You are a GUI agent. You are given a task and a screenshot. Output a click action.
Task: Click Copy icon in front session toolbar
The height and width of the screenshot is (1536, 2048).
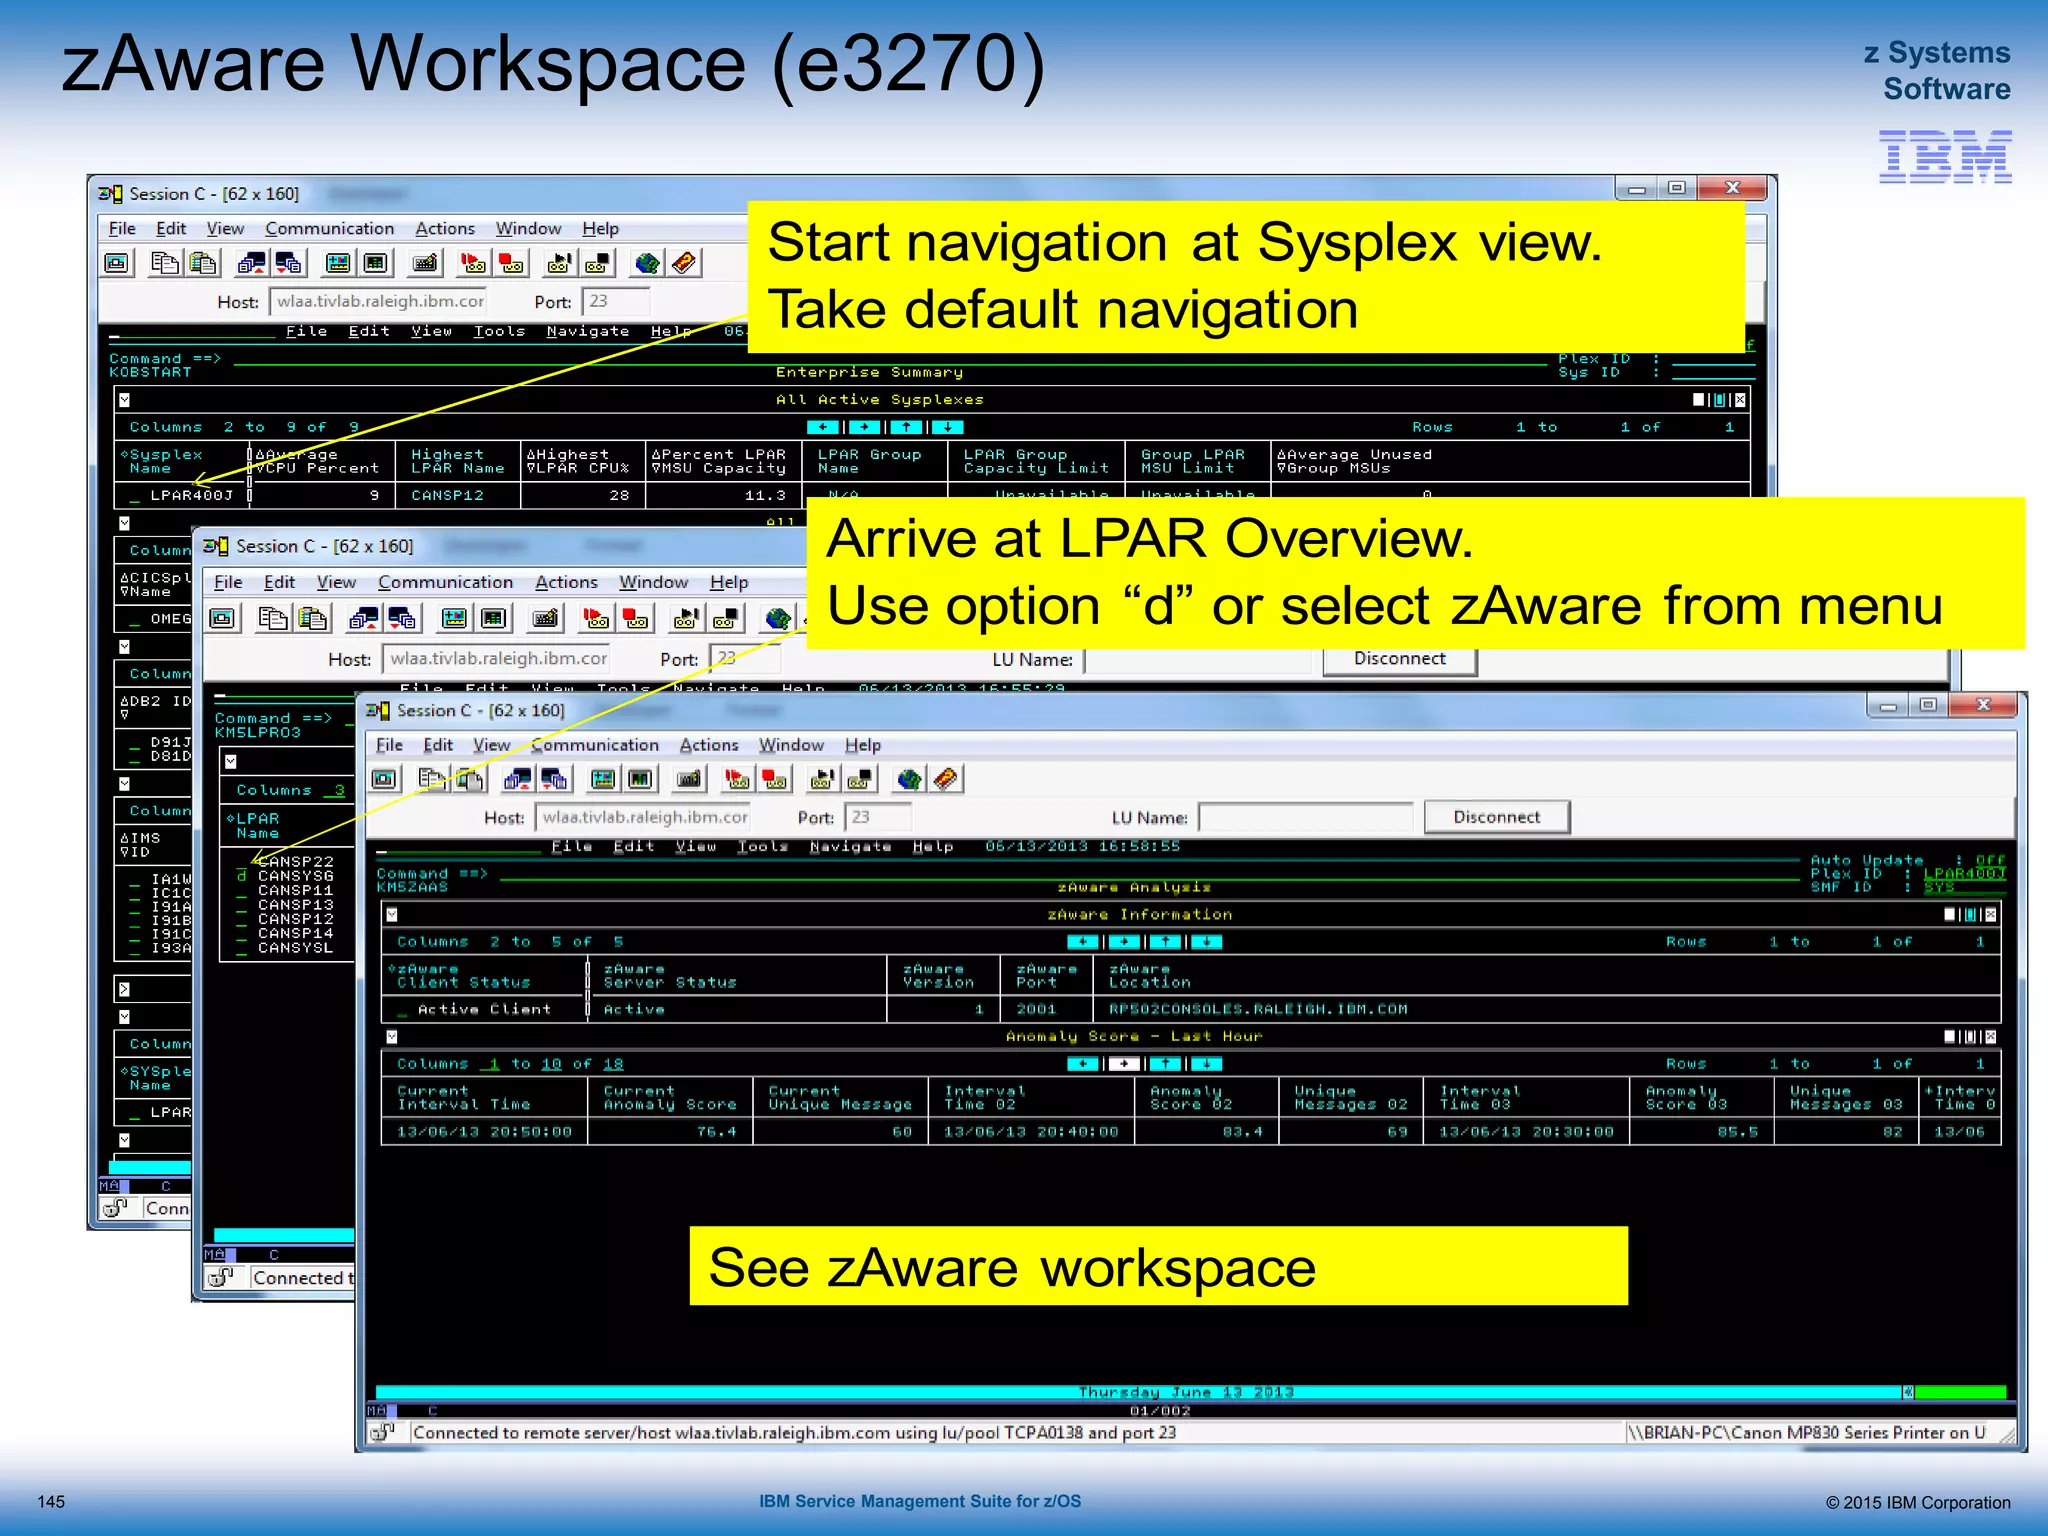coord(432,779)
